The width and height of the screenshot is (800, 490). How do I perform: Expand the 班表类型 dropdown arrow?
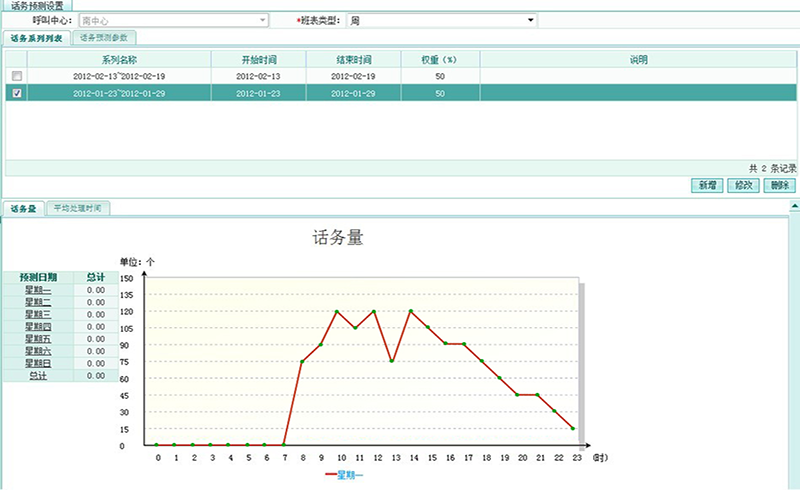(x=530, y=20)
